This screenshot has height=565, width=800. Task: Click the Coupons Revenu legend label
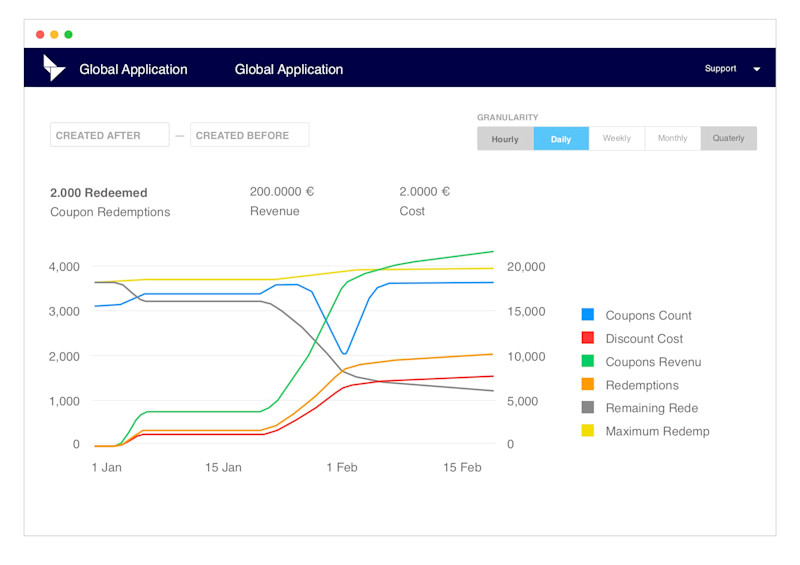point(653,362)
